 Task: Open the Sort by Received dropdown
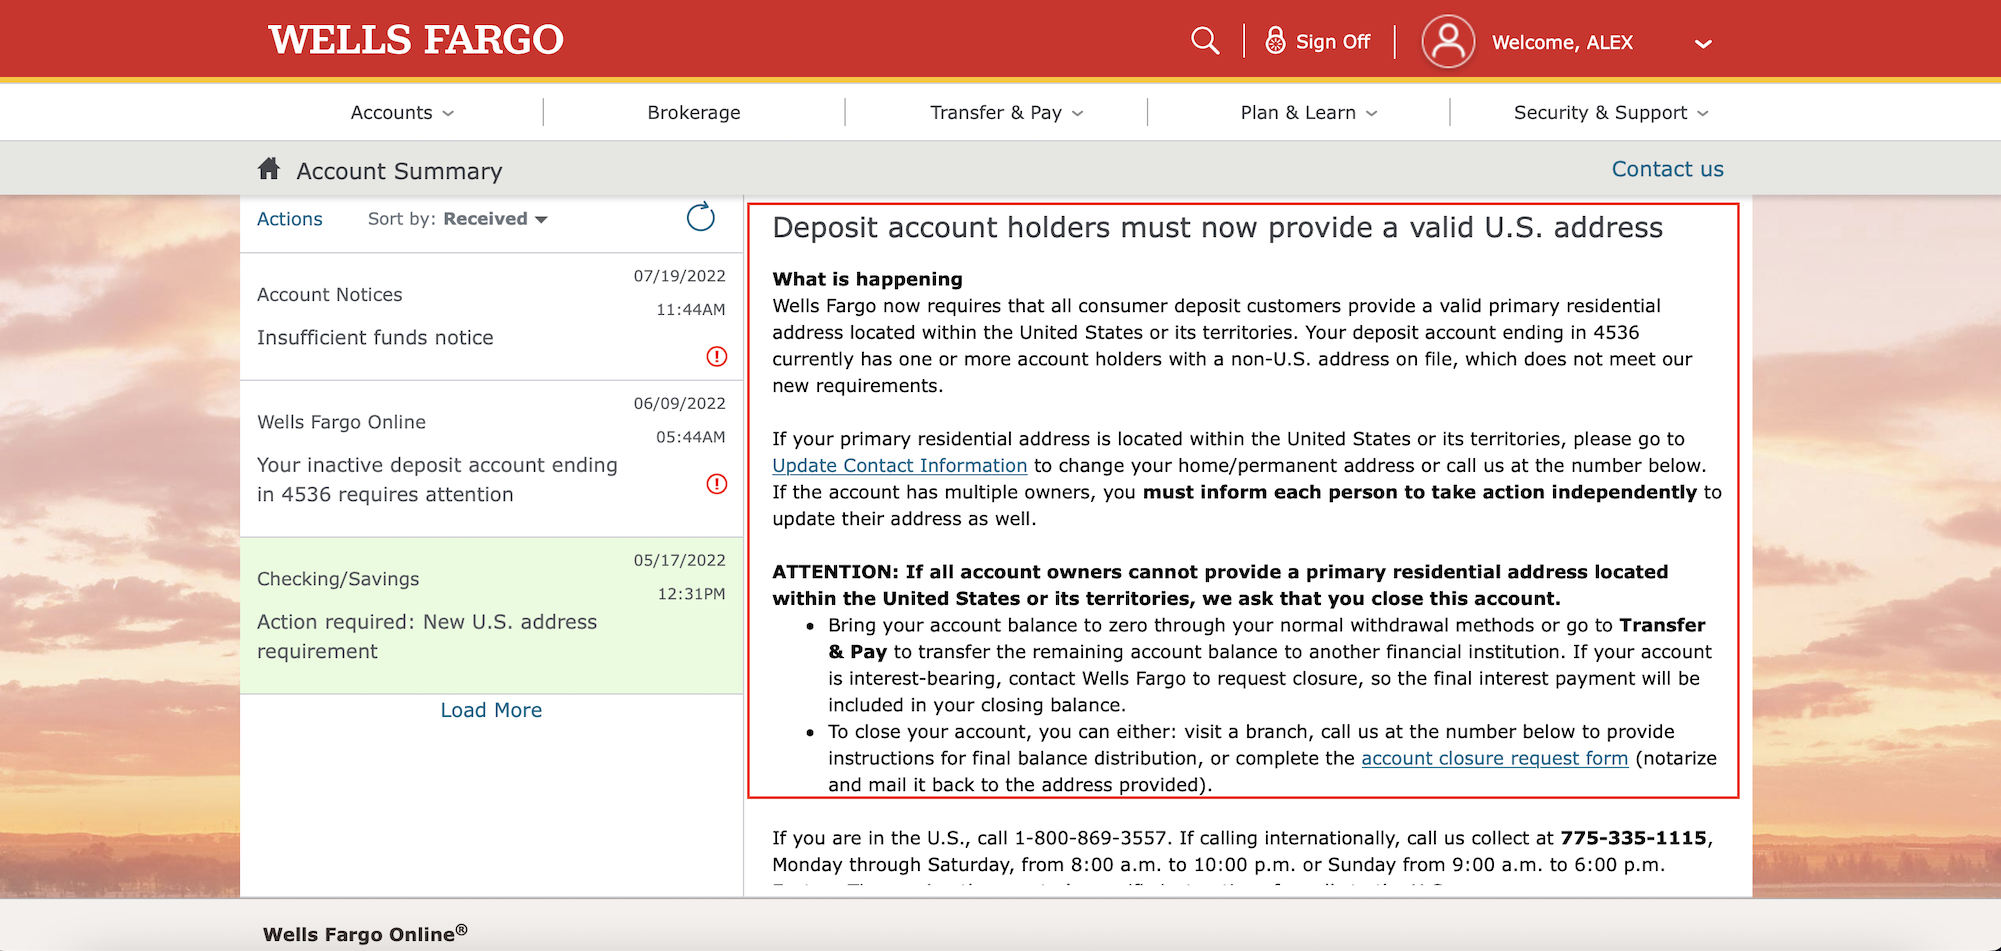pyautogui.click(x=495, y=219)
